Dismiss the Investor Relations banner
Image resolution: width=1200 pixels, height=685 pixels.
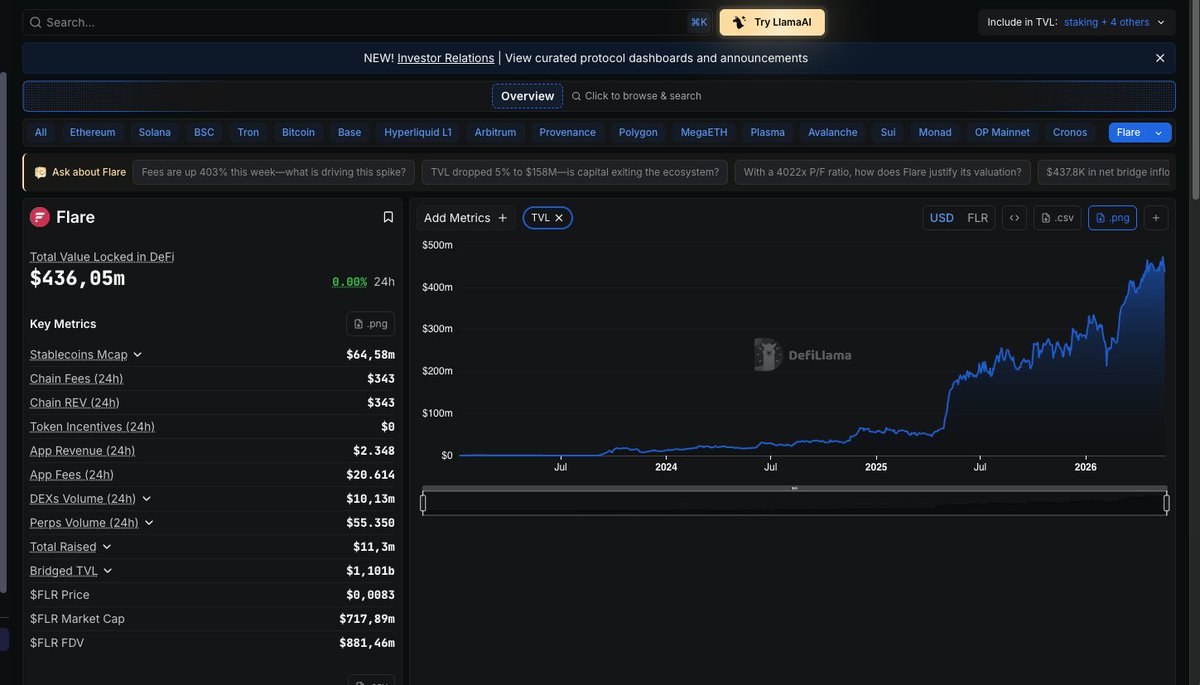(x=1160, y=58)
